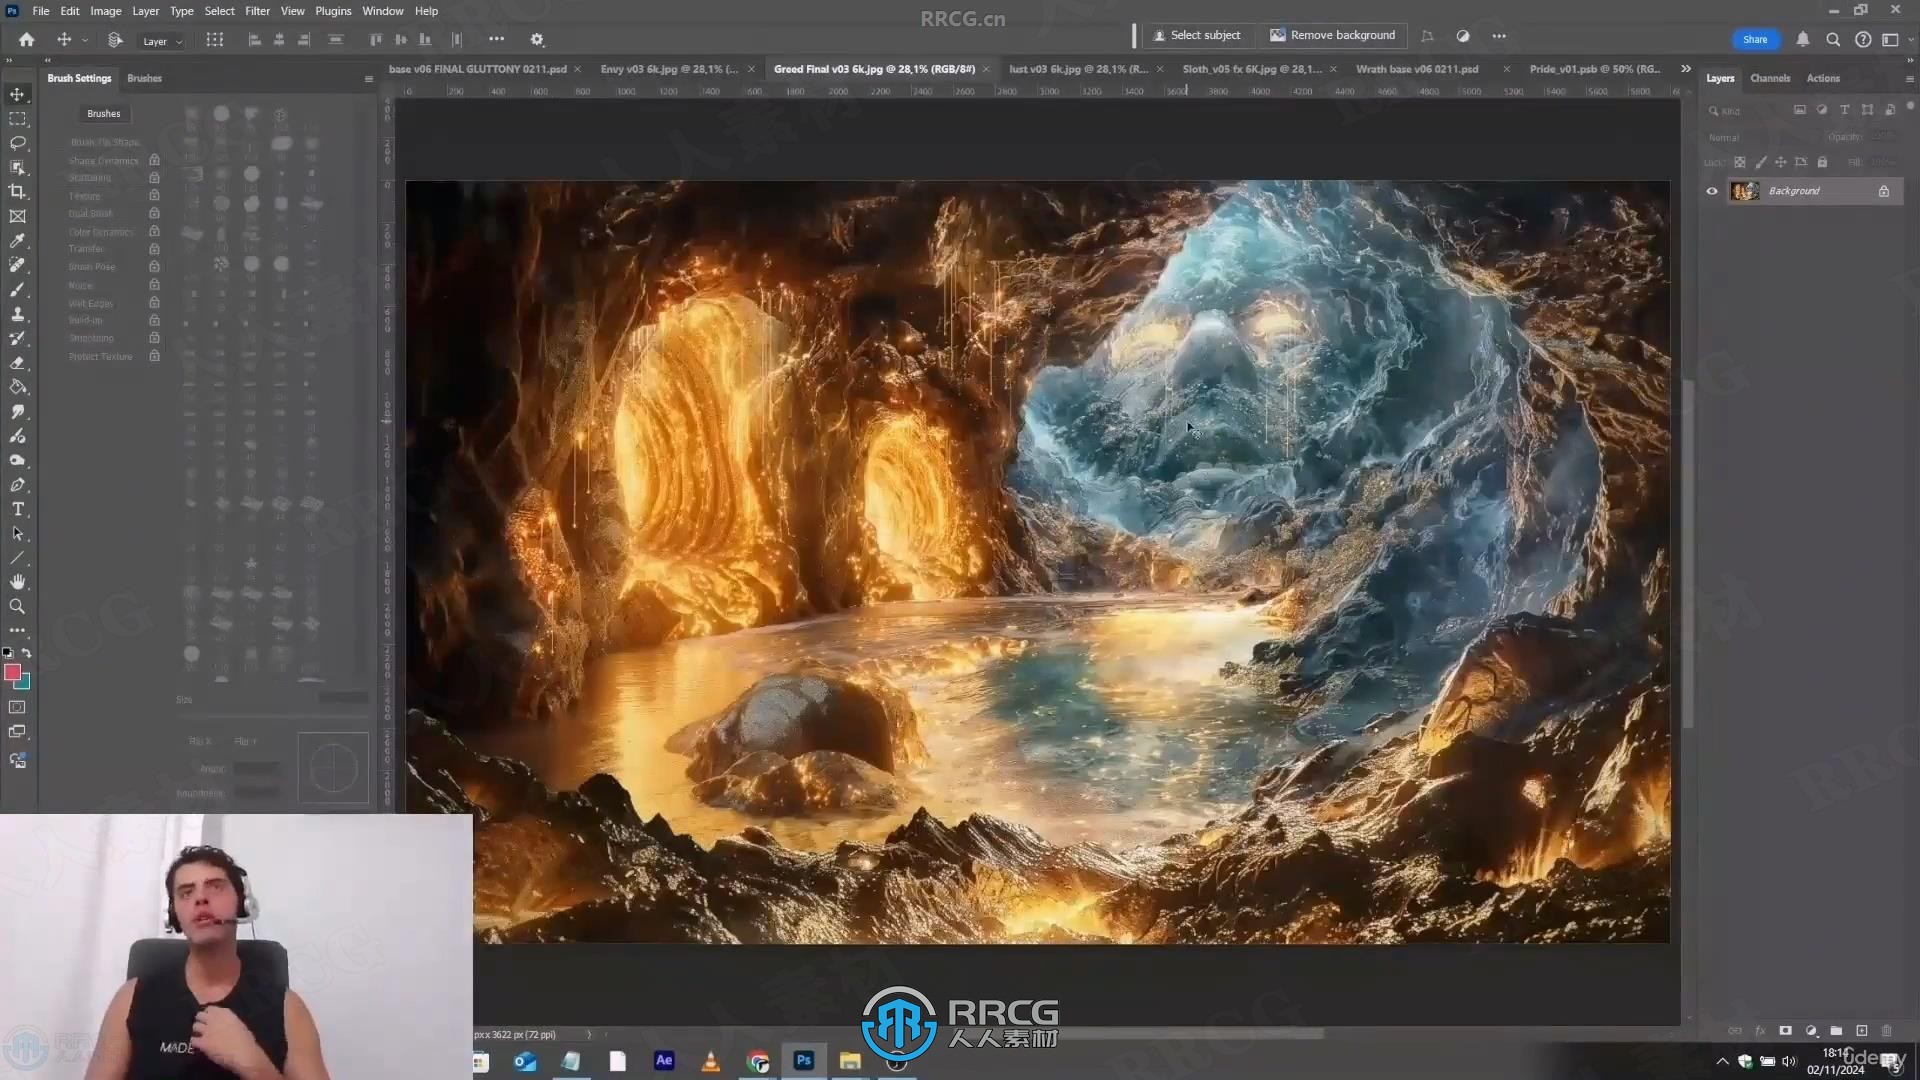Open the options bar settings gear
The image size is (1920, 1080).
click(537, 39)
